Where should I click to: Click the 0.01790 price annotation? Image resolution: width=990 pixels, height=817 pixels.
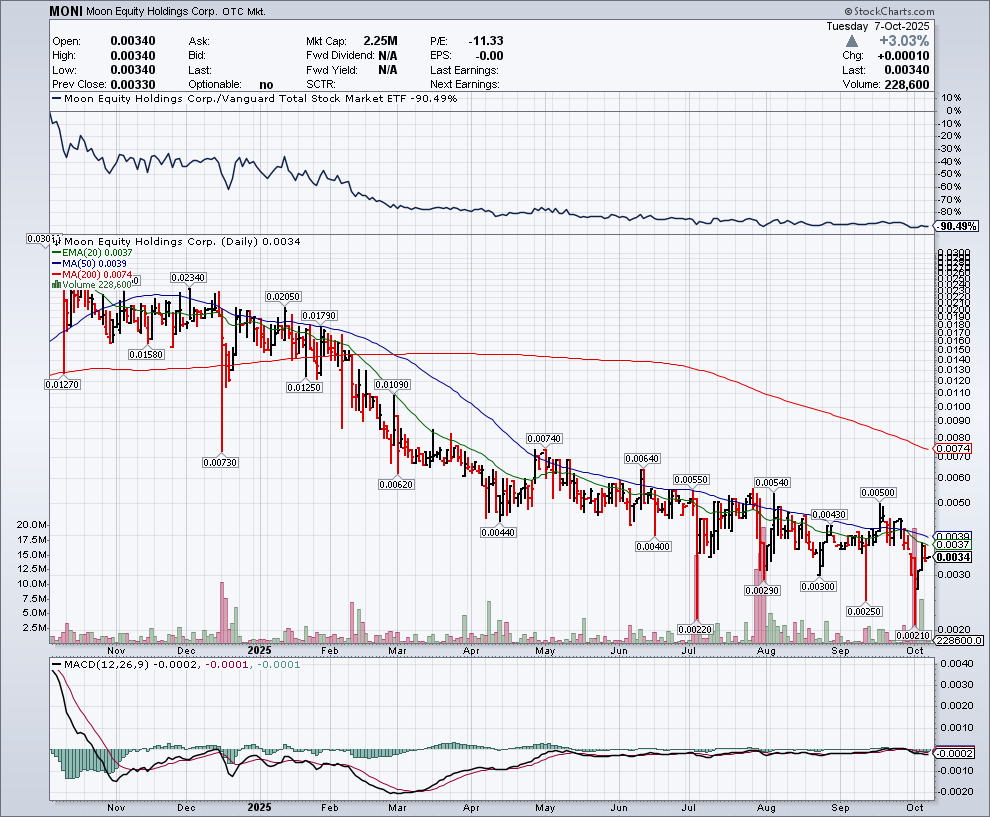[x=319, y=316]
